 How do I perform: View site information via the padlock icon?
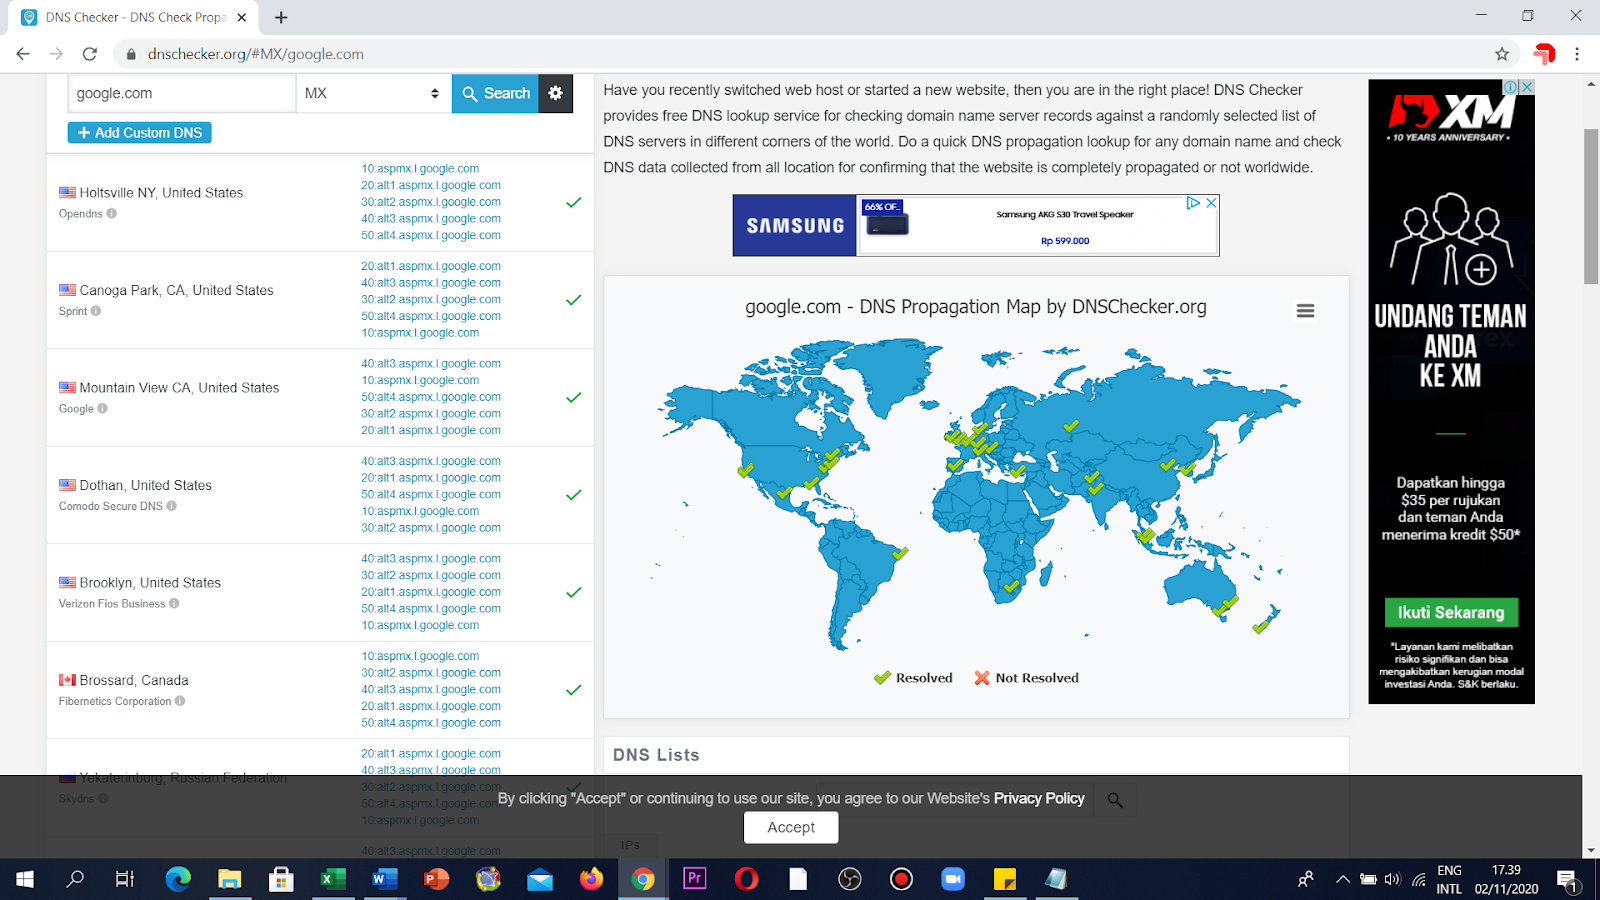click(130, 54)
